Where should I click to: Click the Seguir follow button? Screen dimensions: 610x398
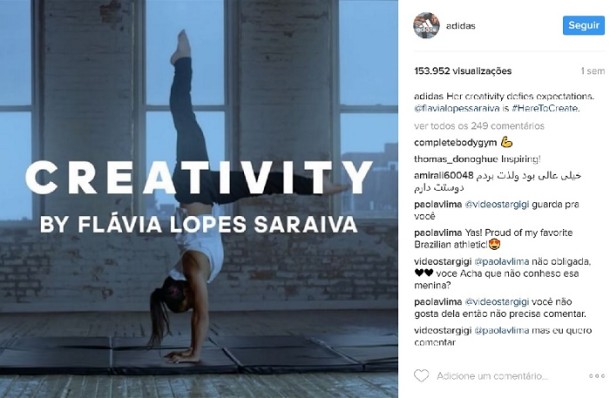click(584, 26)
